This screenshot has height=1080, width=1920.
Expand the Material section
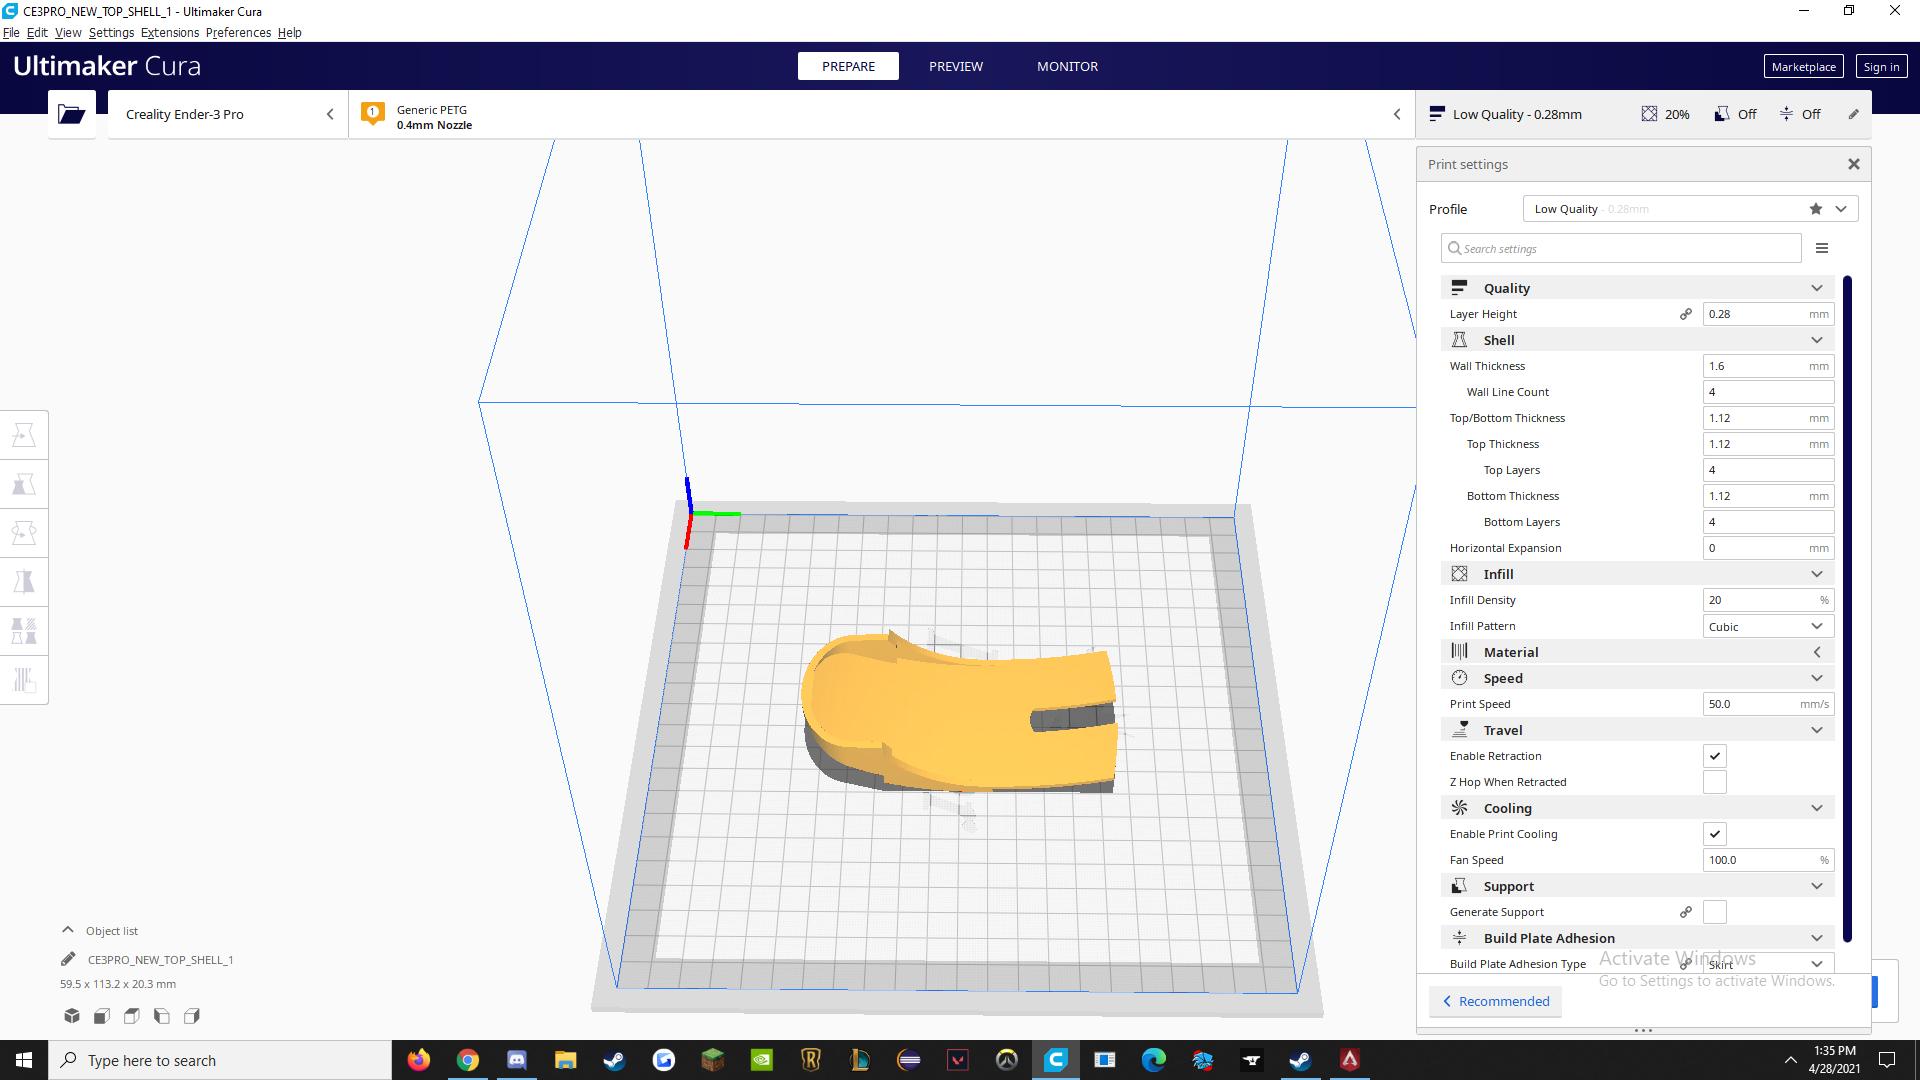(1638, 652)
